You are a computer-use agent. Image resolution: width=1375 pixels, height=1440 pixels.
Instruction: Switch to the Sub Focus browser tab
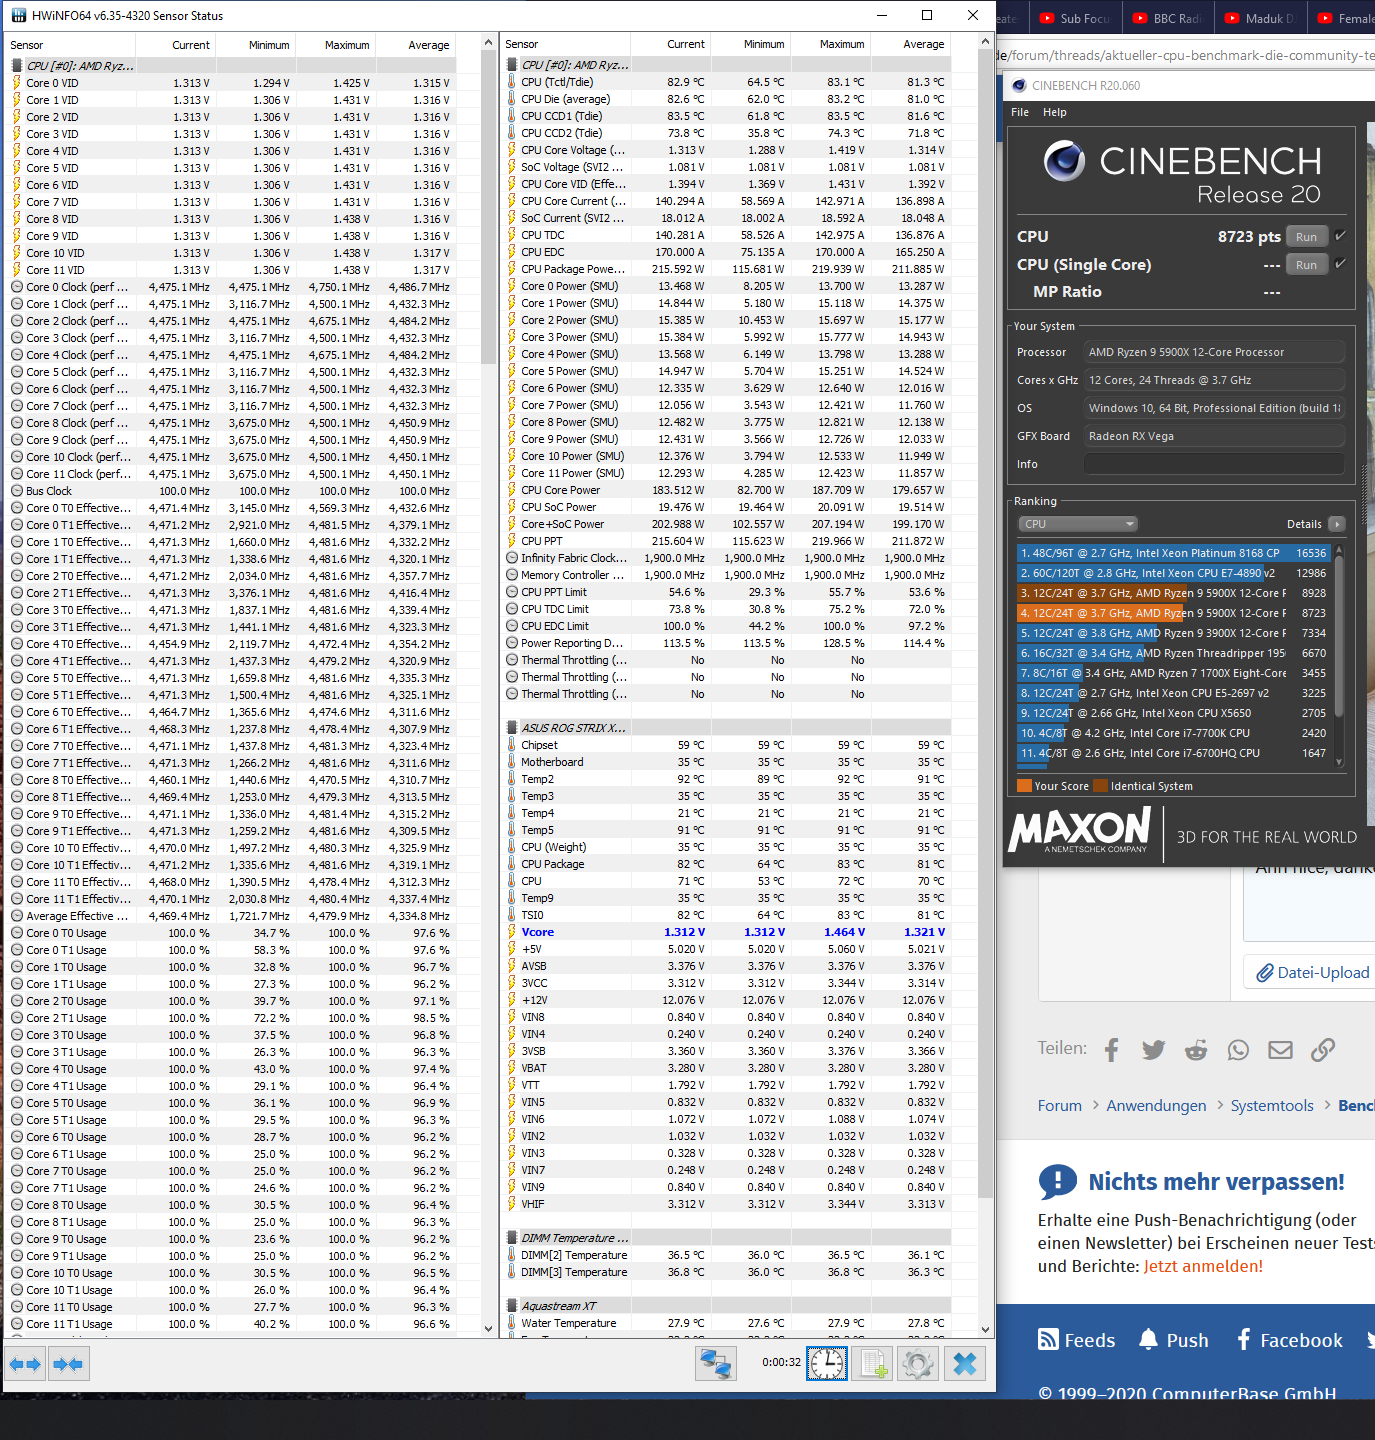tap(1074, 18)
